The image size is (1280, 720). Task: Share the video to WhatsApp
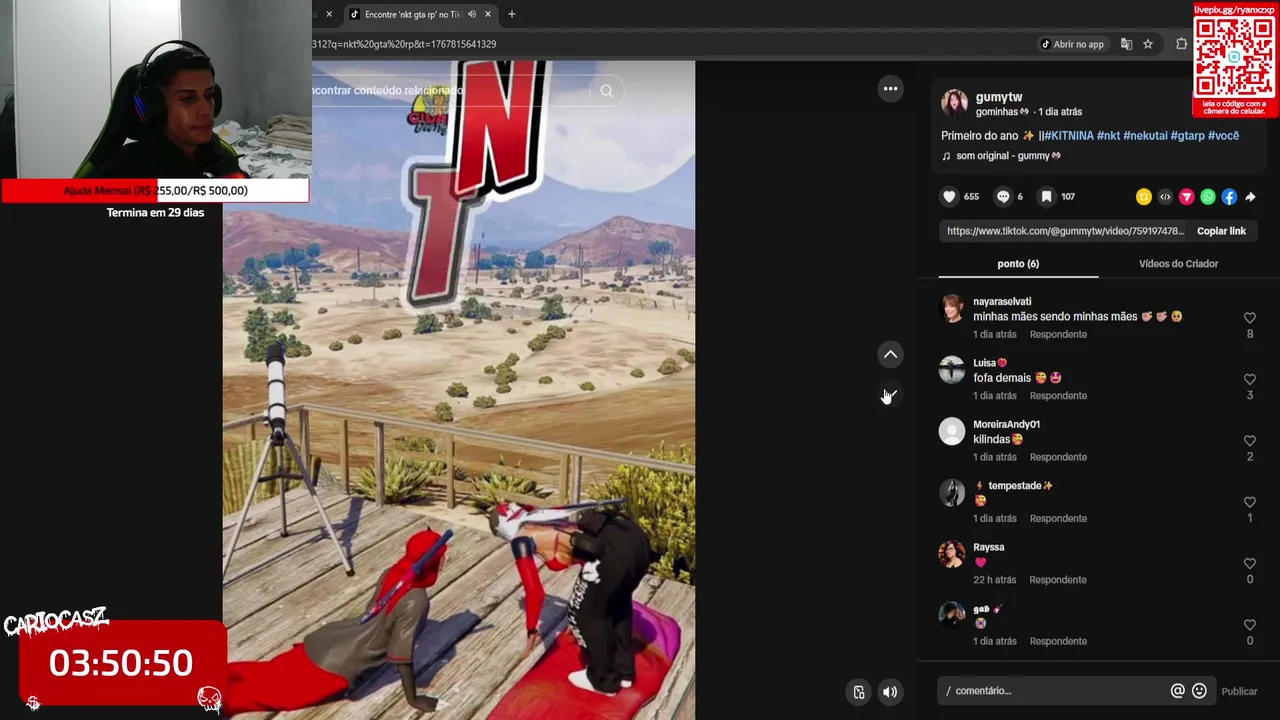(x=1208, y=197)
